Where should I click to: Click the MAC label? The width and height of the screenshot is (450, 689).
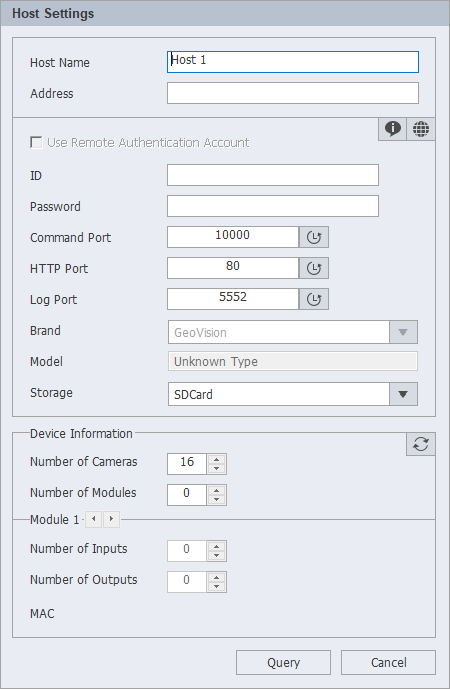click(x=42, y=613)
